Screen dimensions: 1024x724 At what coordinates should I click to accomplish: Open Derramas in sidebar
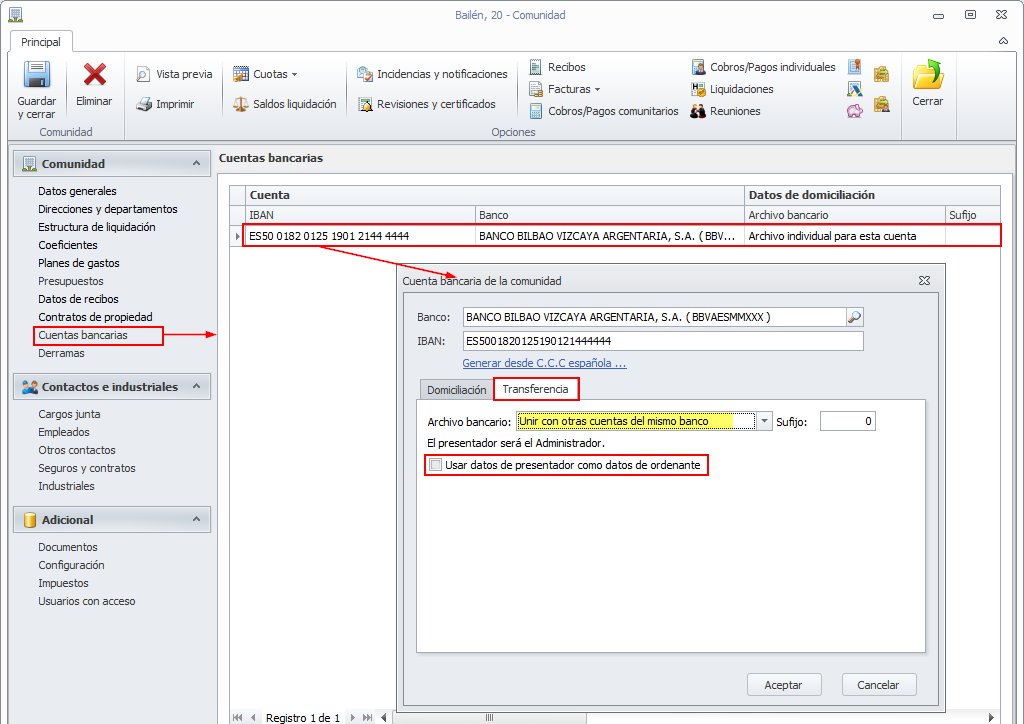point(61,353)
